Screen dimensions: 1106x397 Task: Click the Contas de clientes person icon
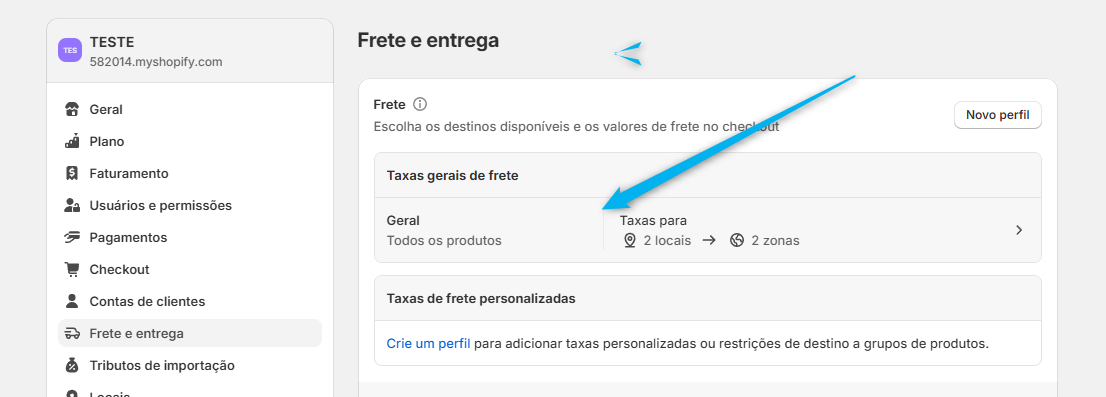click(72, 301)
